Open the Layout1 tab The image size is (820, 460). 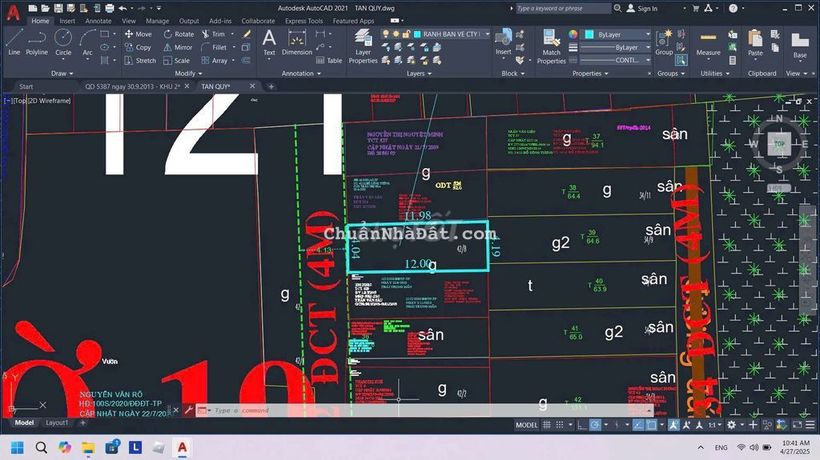point(57,423)
